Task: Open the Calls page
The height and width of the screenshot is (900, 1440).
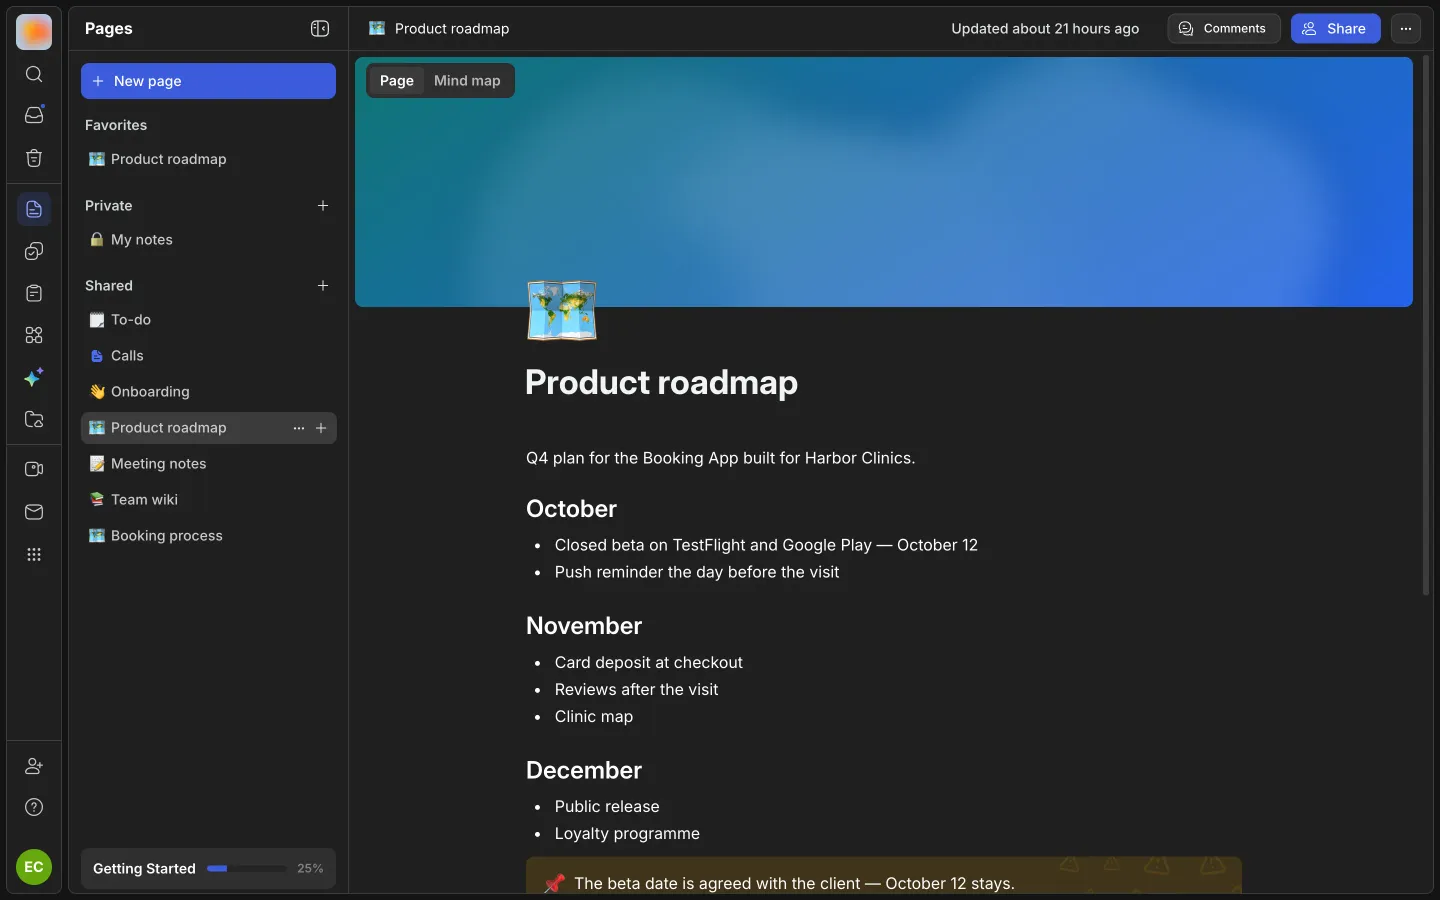Action: pyautogui.click(x=208, y=356)
